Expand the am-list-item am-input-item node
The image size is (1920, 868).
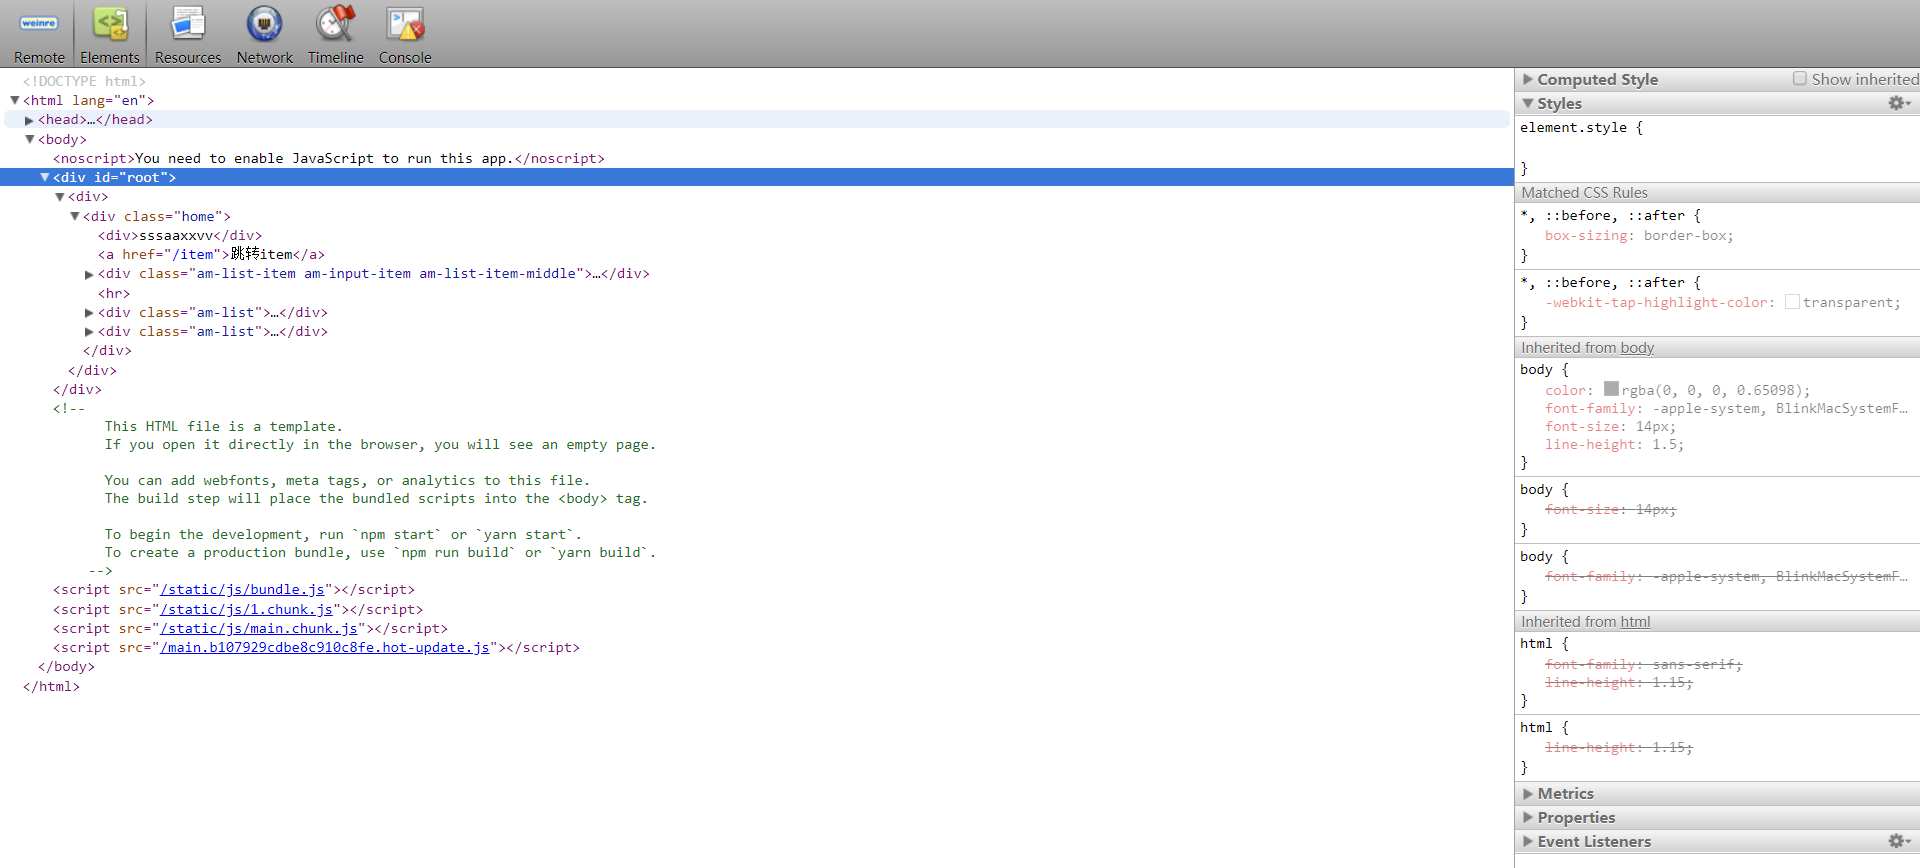tap(90, 274)
